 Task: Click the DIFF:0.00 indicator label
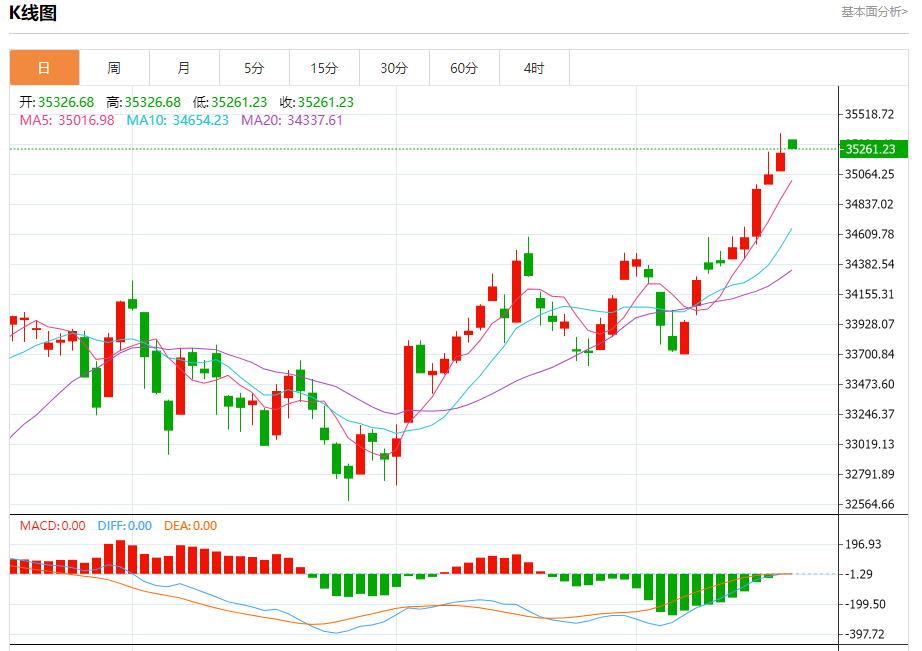click(125, 526)
